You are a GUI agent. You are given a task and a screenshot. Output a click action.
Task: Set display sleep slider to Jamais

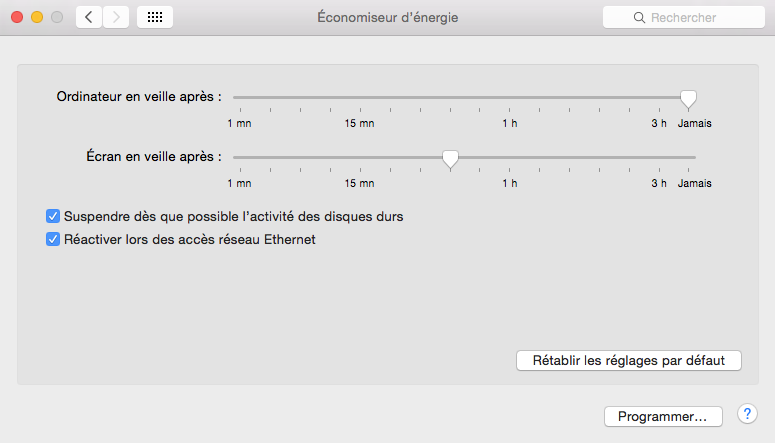pyautogui.click(x=689, y=157)
